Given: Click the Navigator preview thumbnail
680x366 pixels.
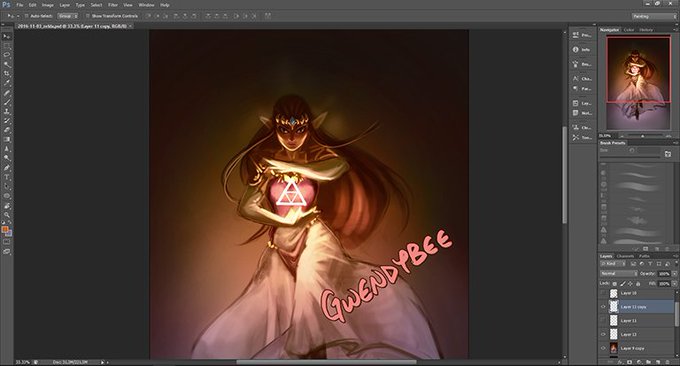Looking at the screenshot, I should 638,83.
